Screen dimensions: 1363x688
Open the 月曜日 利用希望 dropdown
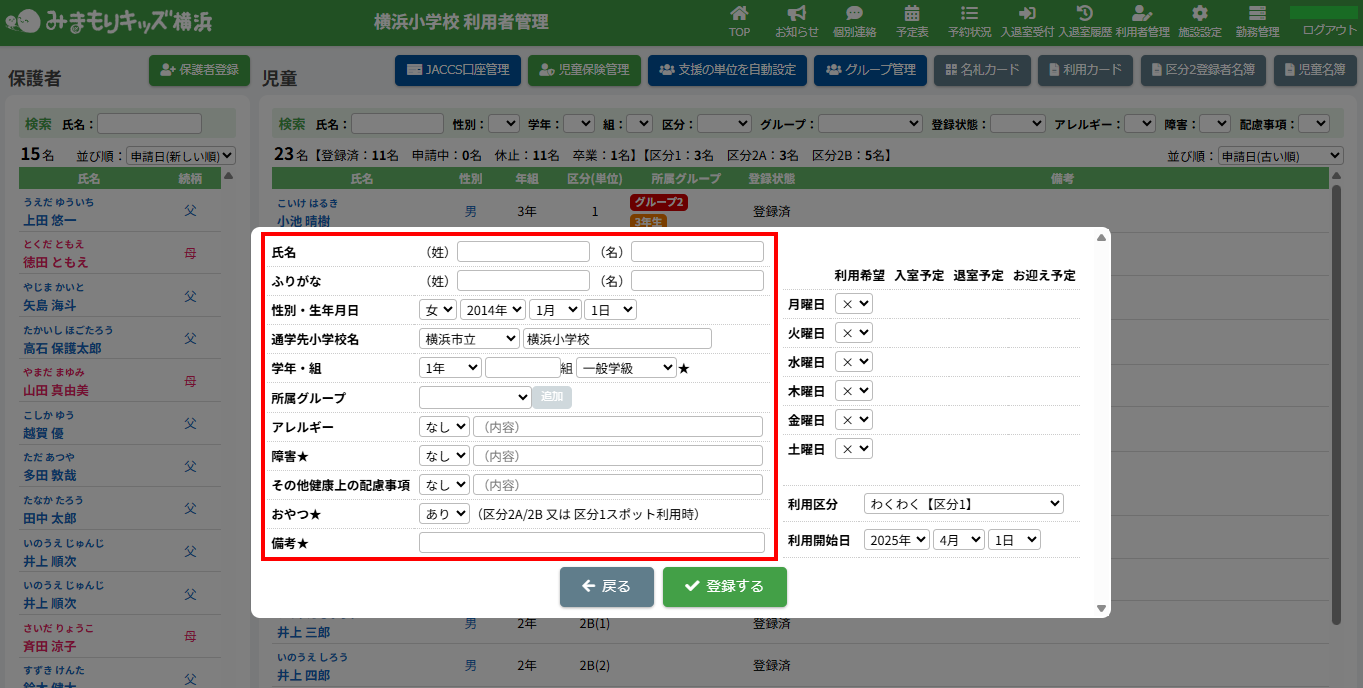pos(854,303)
